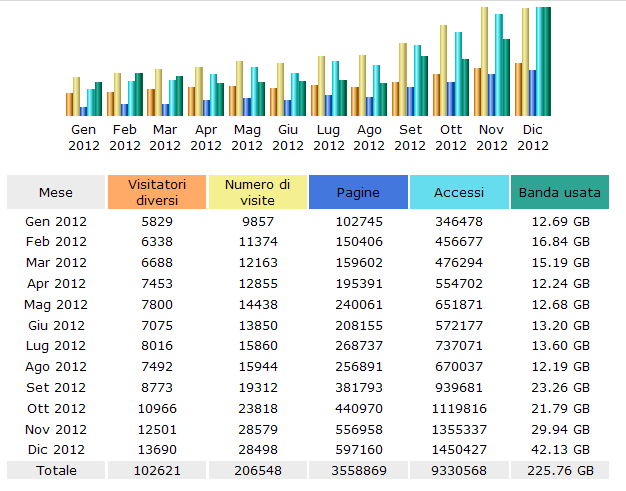Click the Totale row label
Viewport: 626px width, 491px height.
[x=56, y=471]
